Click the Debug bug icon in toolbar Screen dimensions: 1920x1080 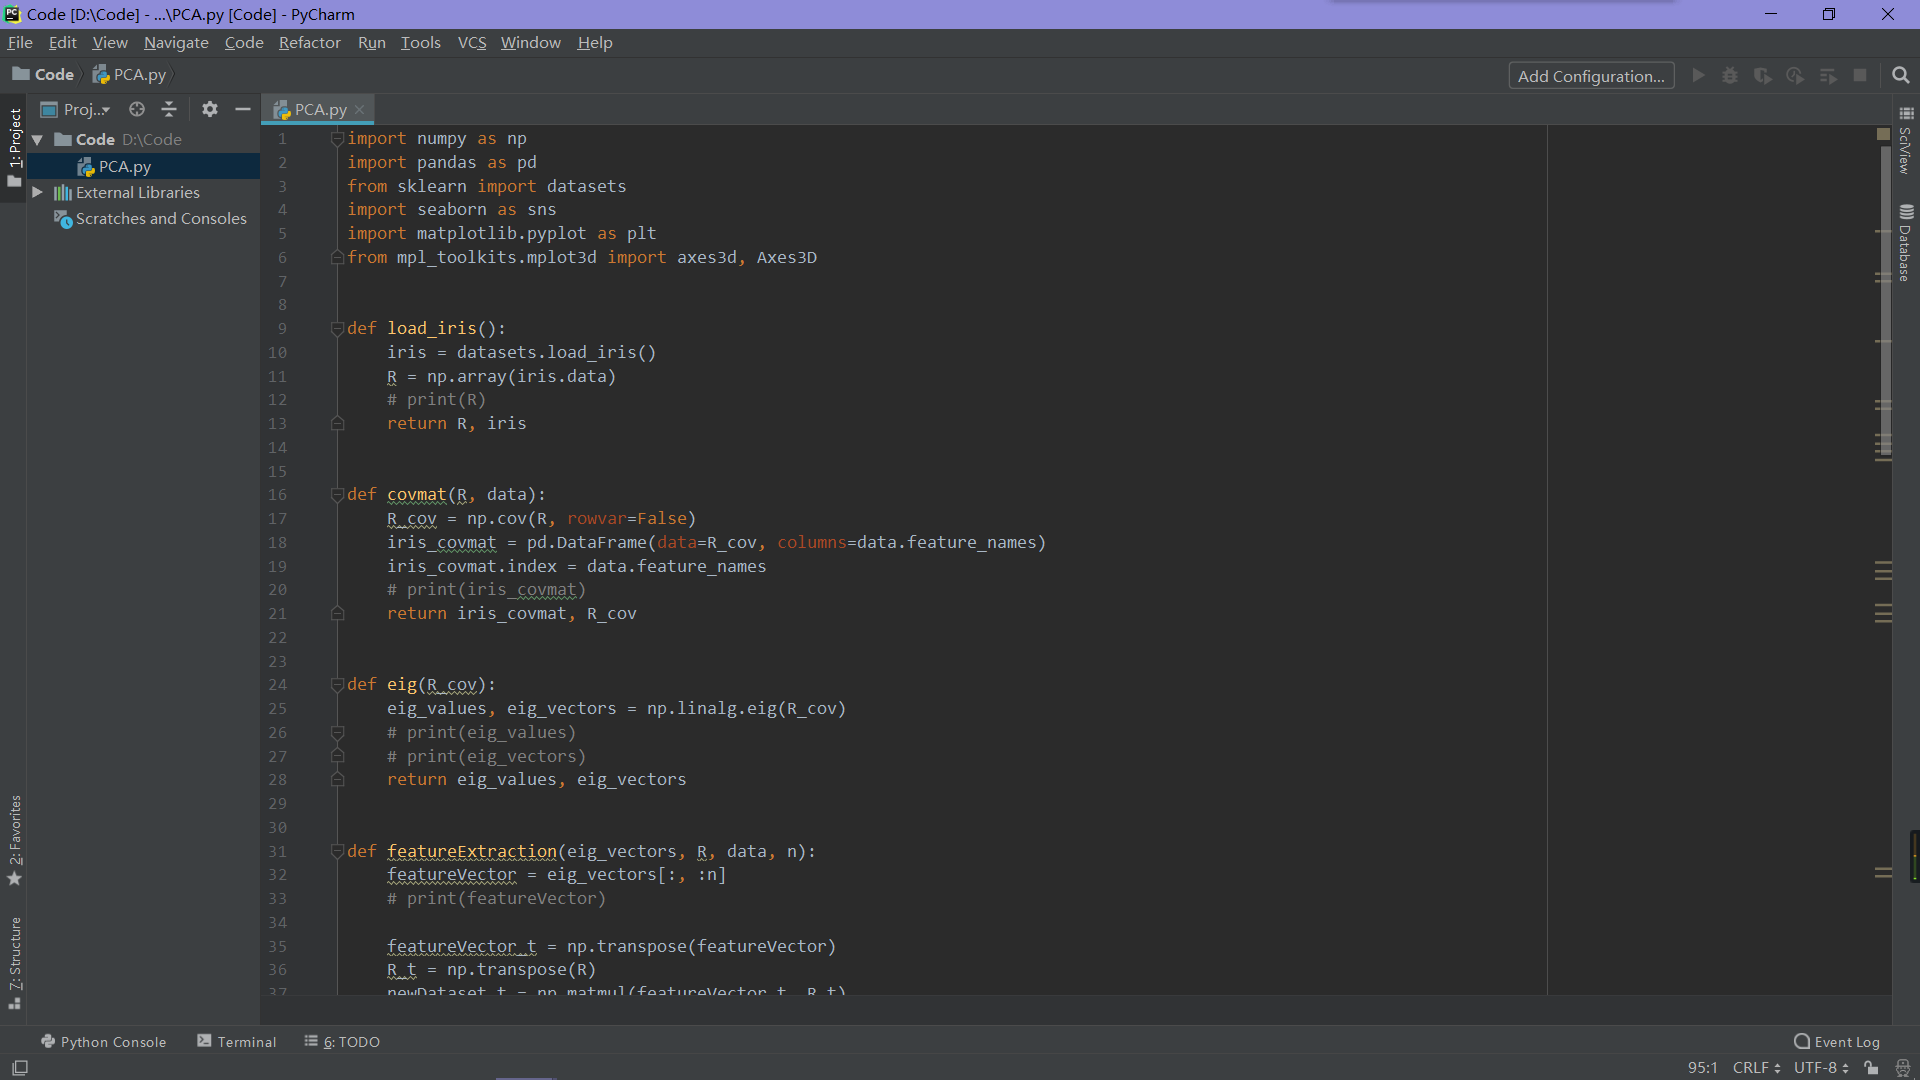tap(1730, 76)
